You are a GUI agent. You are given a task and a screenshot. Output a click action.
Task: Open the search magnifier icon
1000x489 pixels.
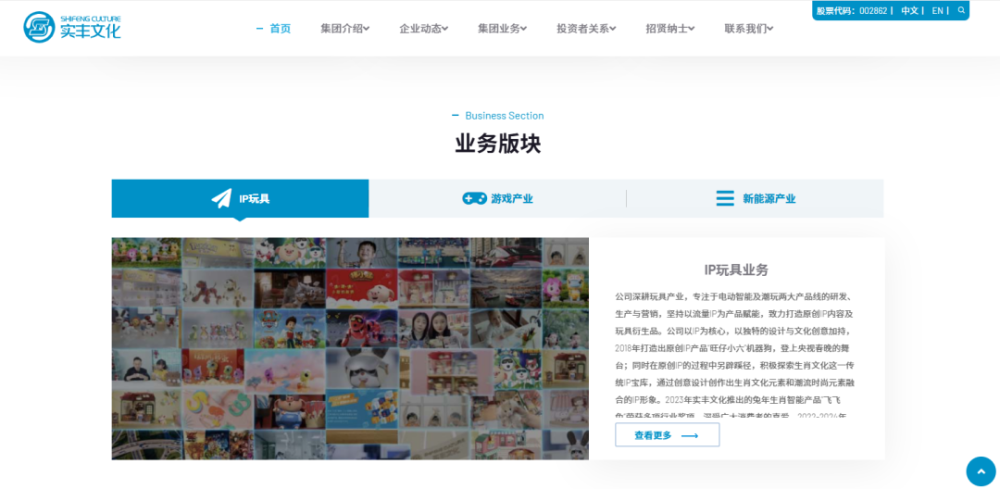tap(961, 10)
